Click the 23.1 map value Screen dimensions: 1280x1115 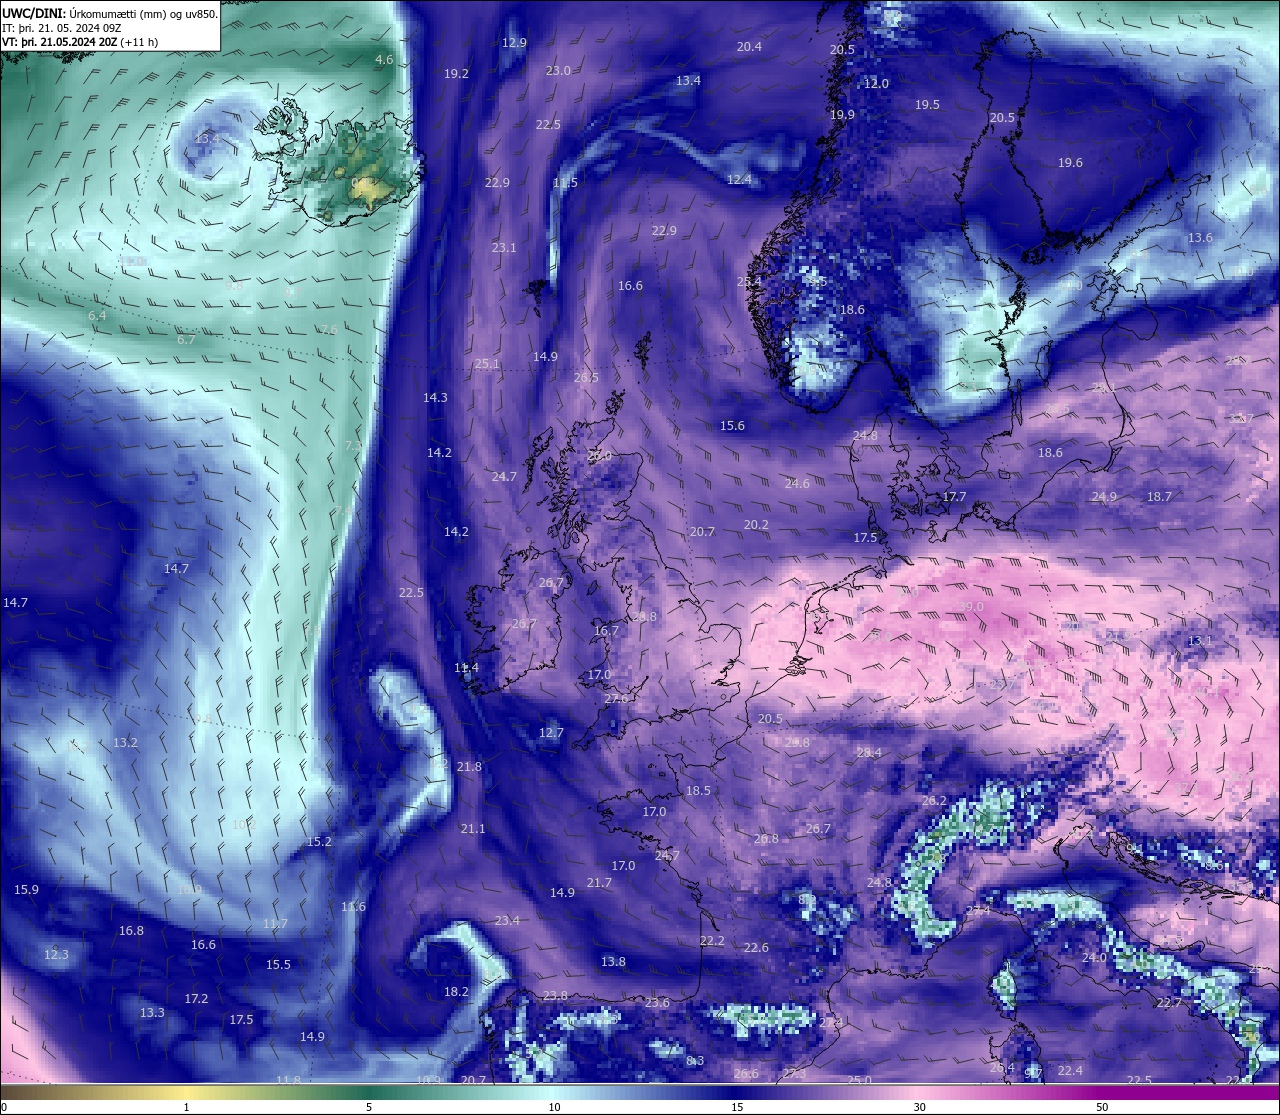(x=504, y=248)
